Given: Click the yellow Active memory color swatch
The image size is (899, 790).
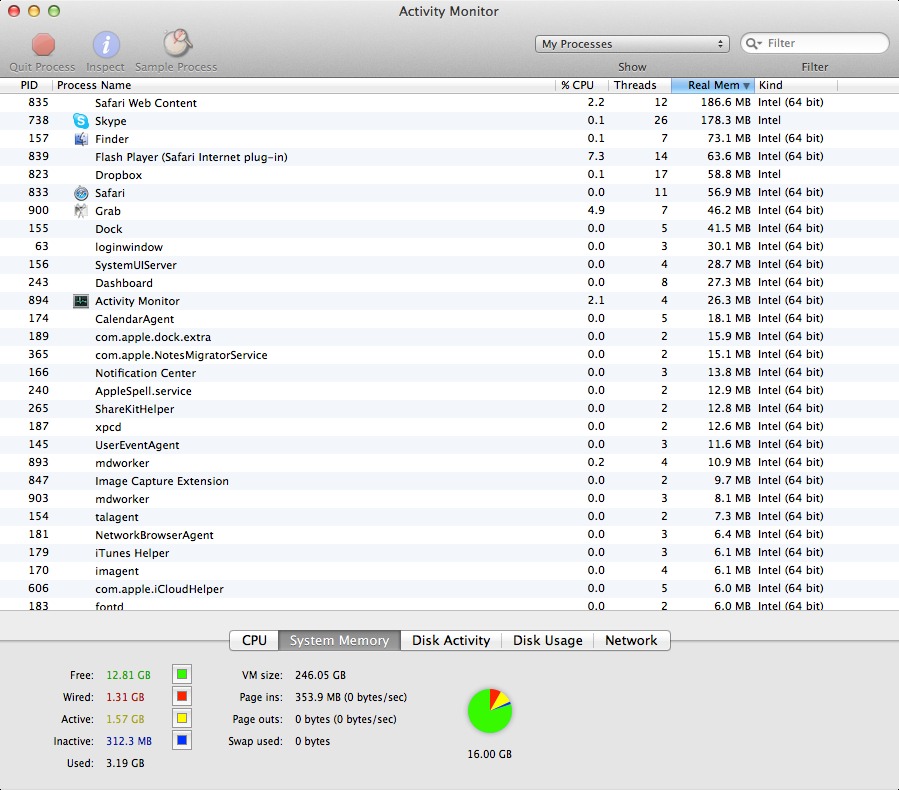Looking at the screenshot, I should [x=182, y=718].
